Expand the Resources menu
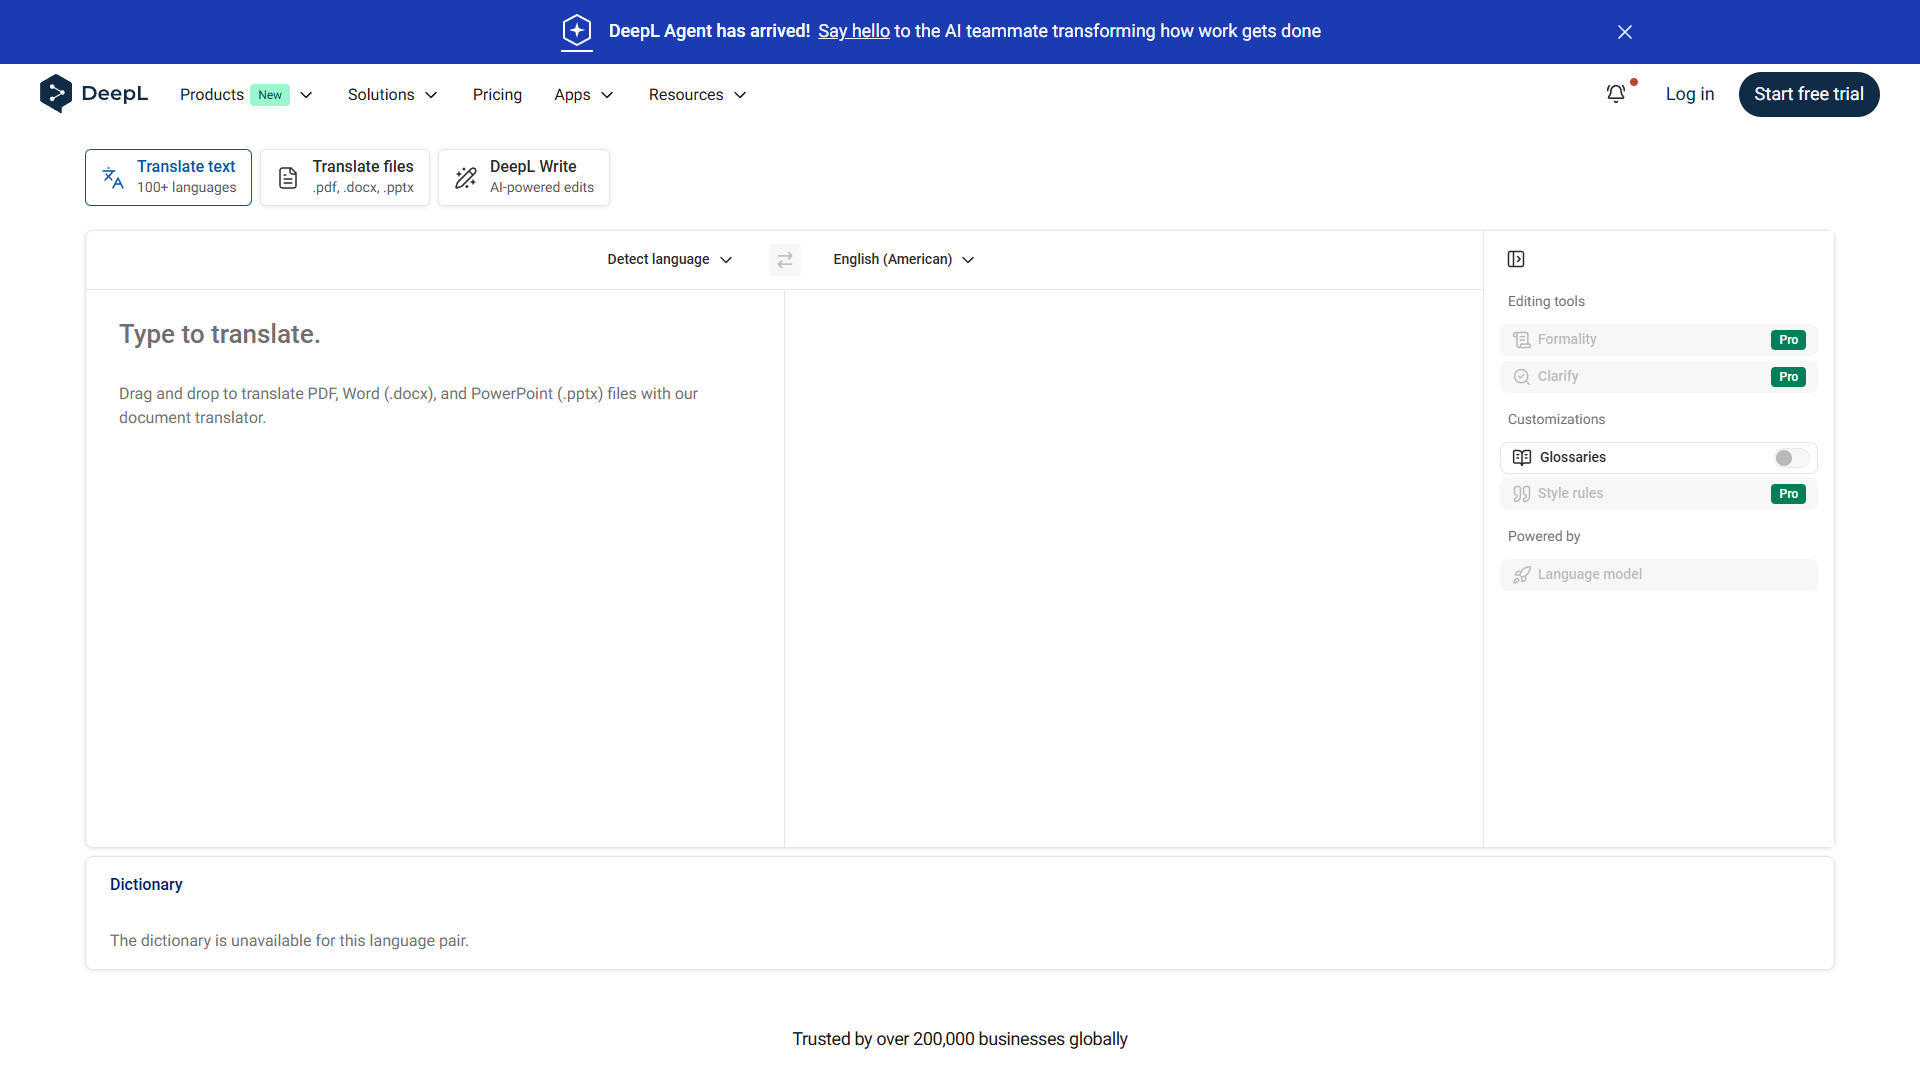 [697, 95]
